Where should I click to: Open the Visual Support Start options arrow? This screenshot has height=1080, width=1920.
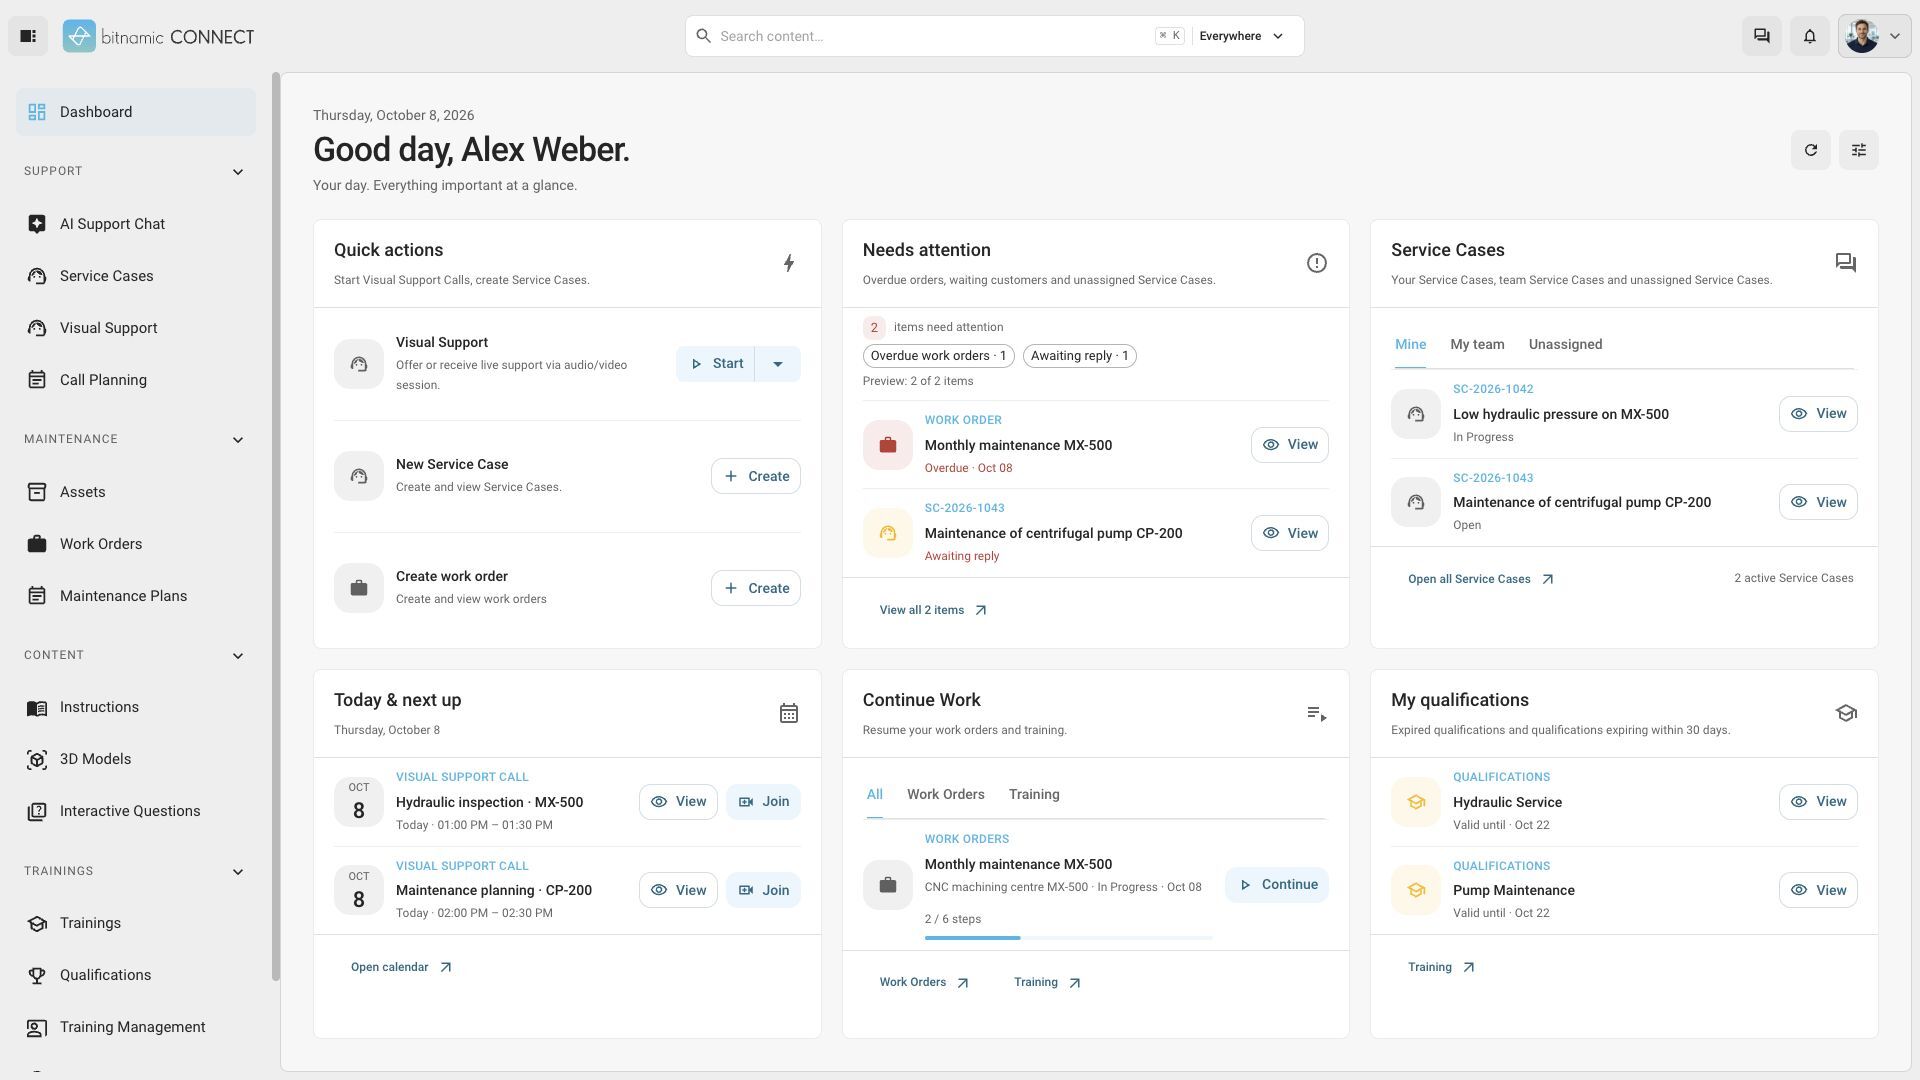tap(777, 364)
